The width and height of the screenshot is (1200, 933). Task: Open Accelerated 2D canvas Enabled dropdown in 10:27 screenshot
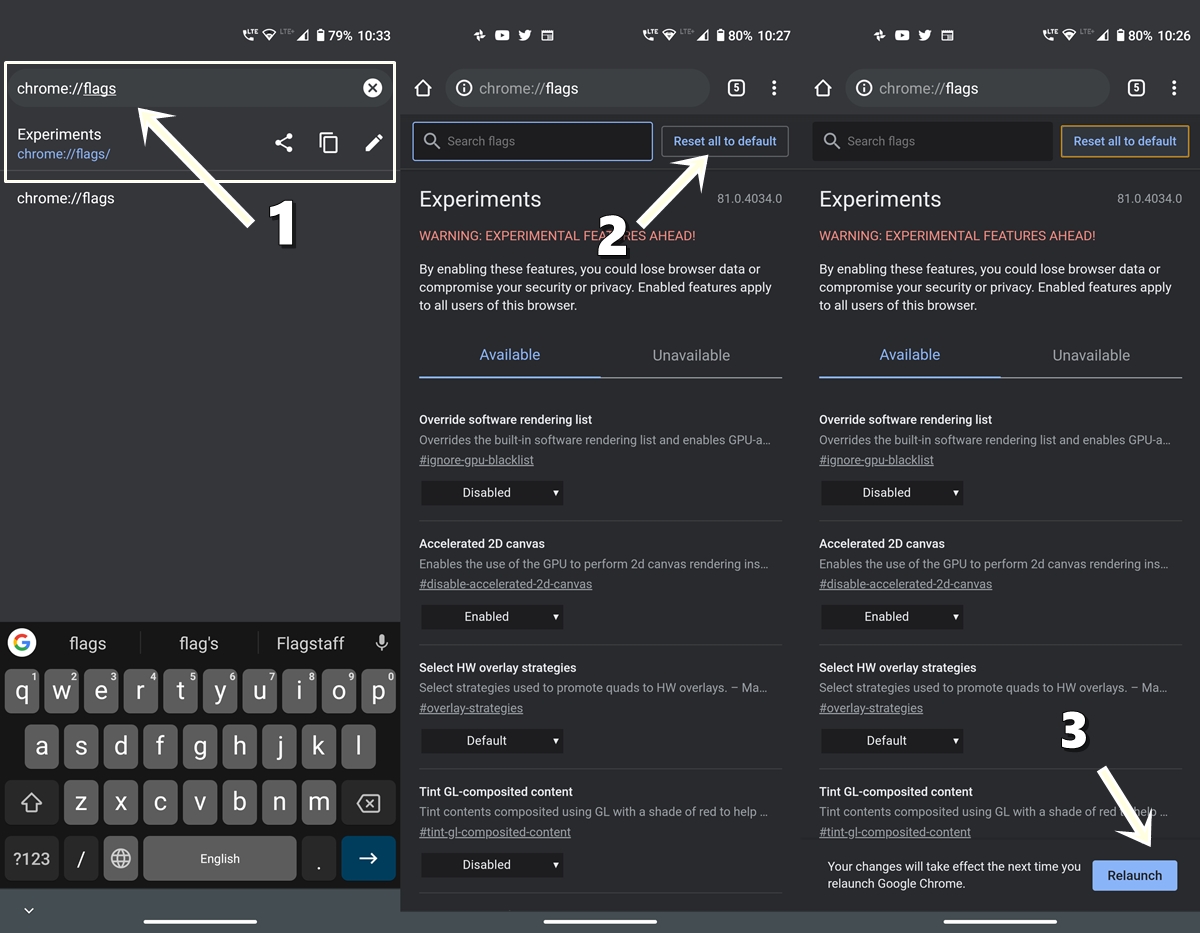pyautogui.click(x=492, y=616)
